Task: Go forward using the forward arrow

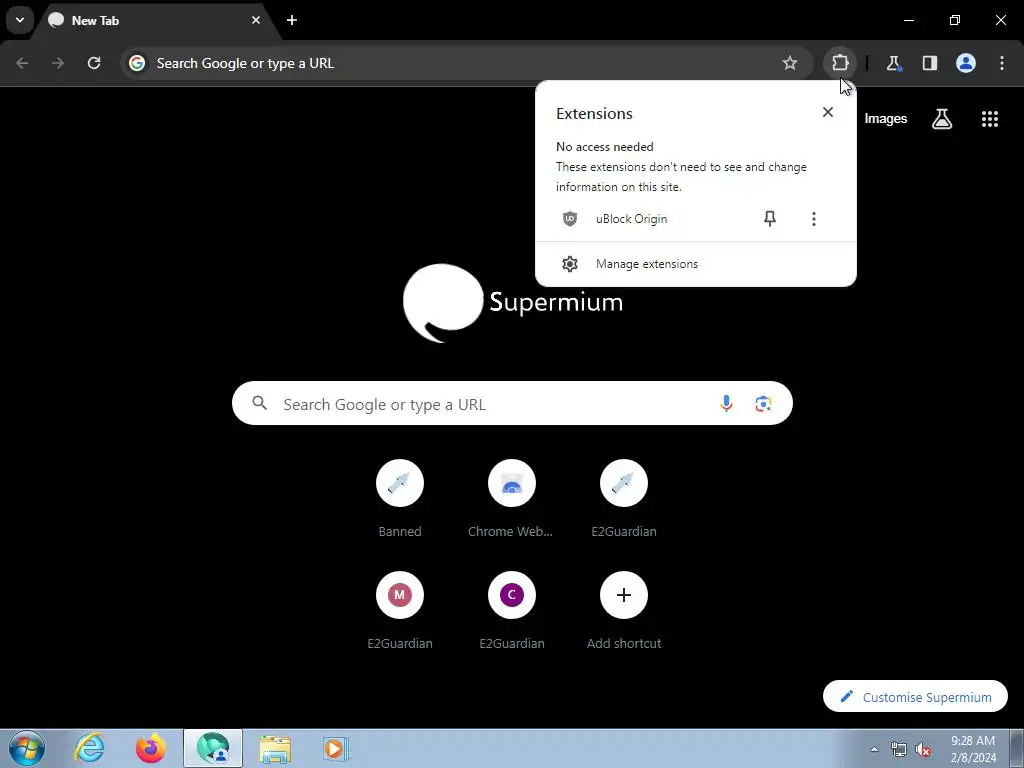Action: coord(58,63)
